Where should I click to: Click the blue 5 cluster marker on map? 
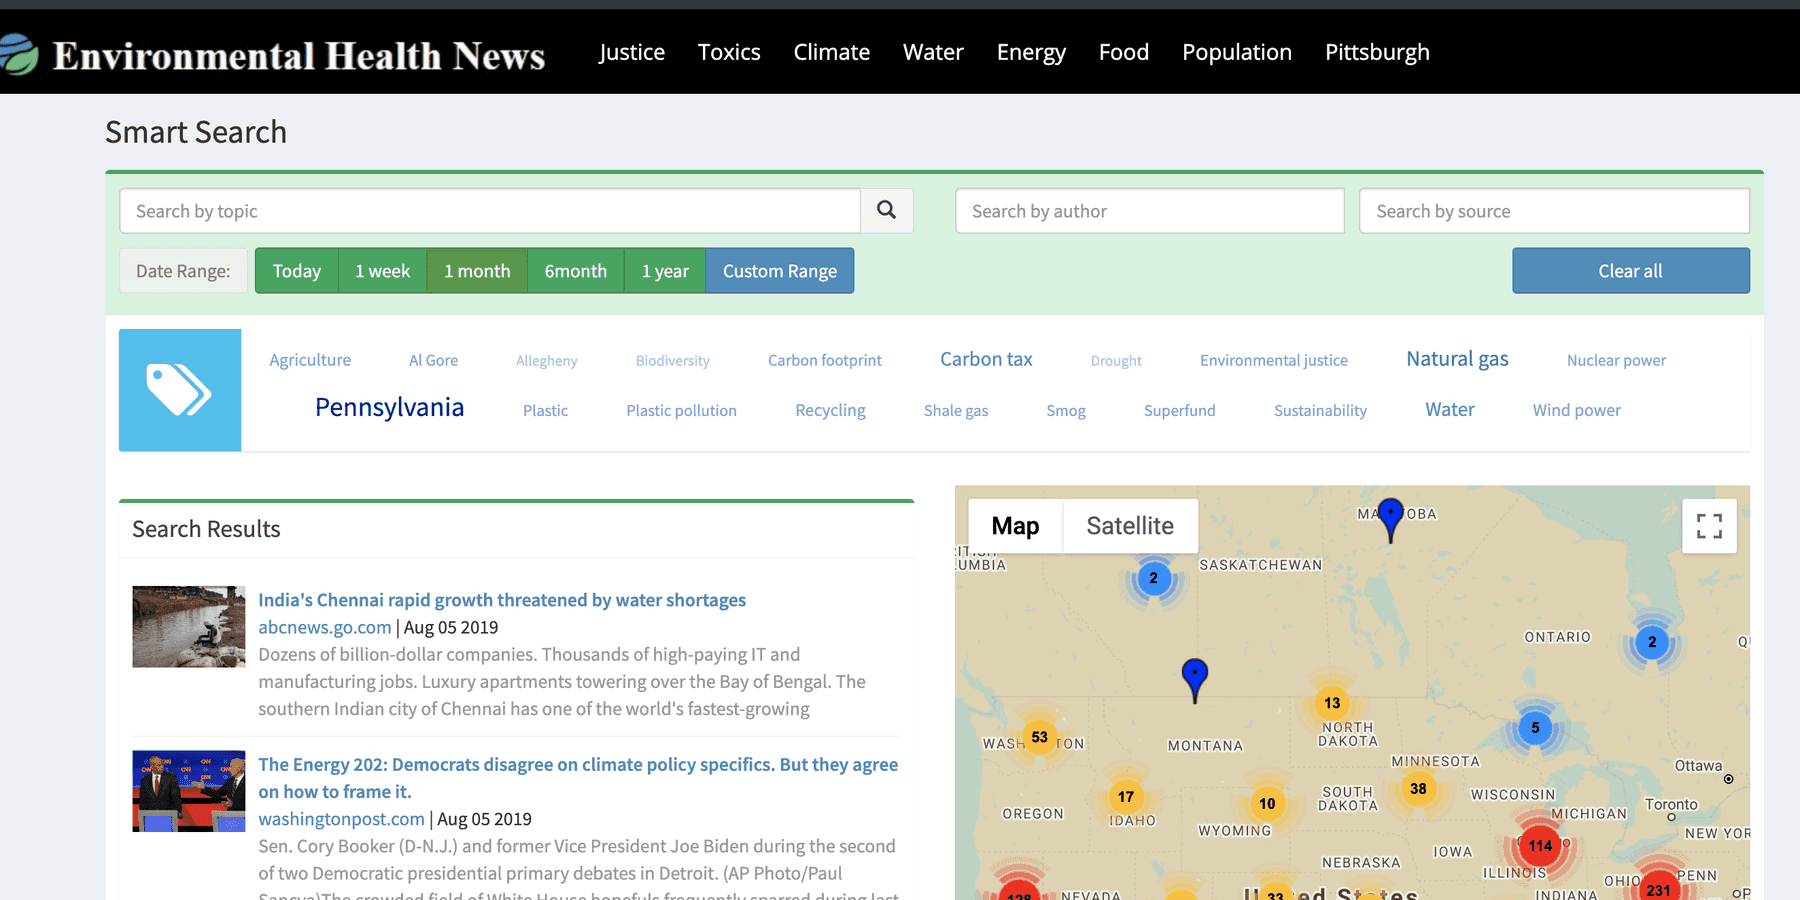click(1535, 728)
